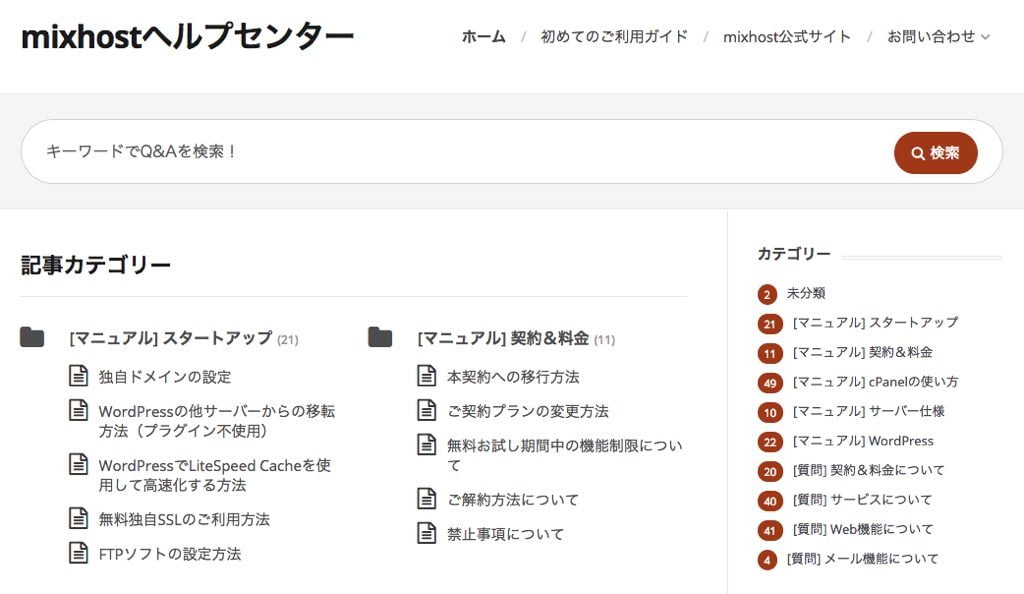Open article 禁止事項について
This screenshot has height=594, width=1024.
(505, 534)
